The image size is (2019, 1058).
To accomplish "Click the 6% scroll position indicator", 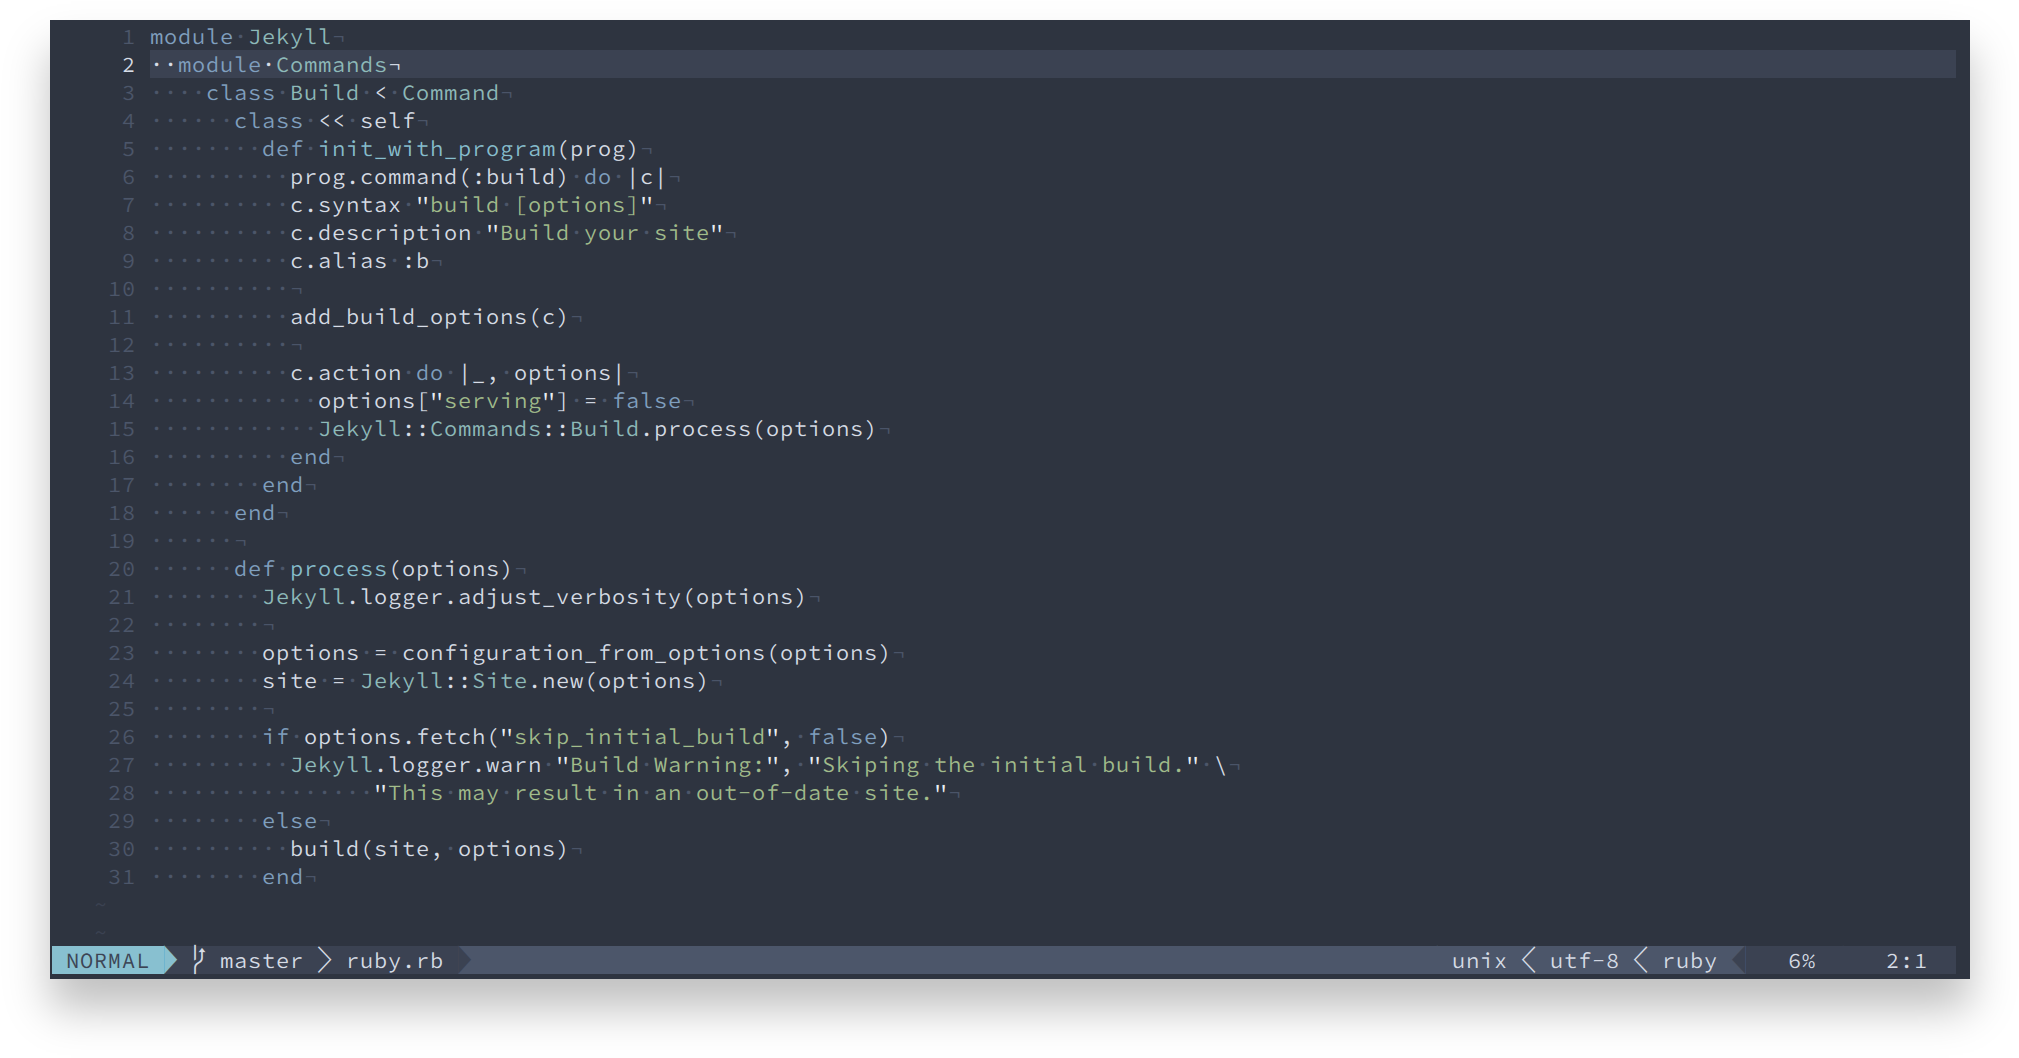I will click(1801, 960).
